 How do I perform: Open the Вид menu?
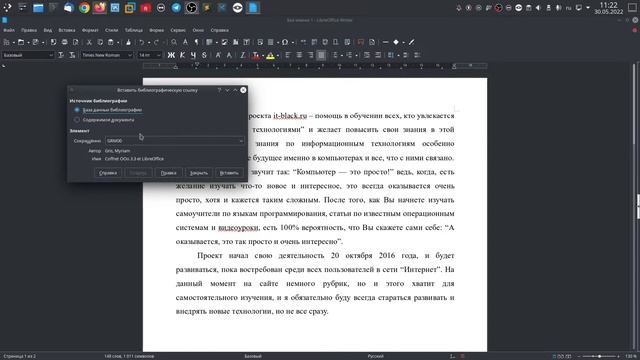[48, 30]
